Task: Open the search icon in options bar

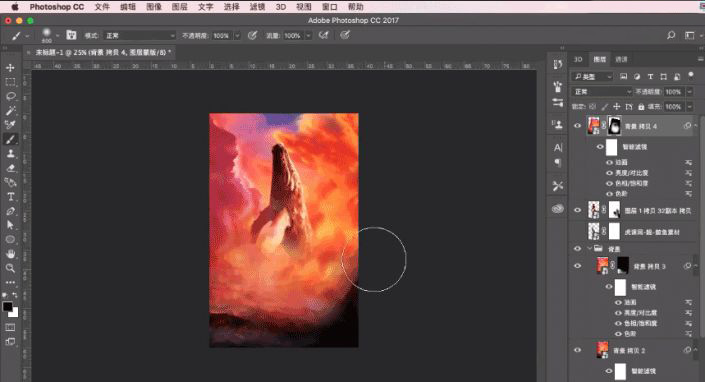Action: 671,36
